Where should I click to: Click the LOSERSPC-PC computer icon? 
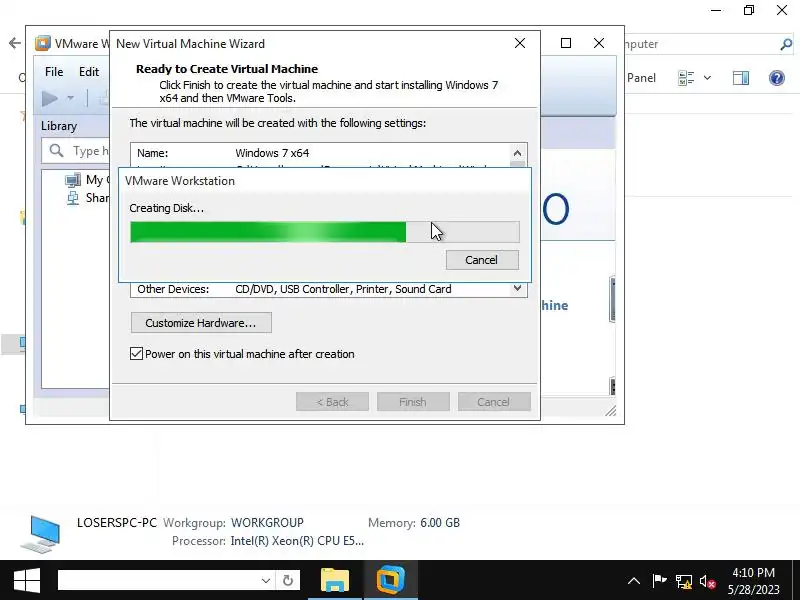41,534
